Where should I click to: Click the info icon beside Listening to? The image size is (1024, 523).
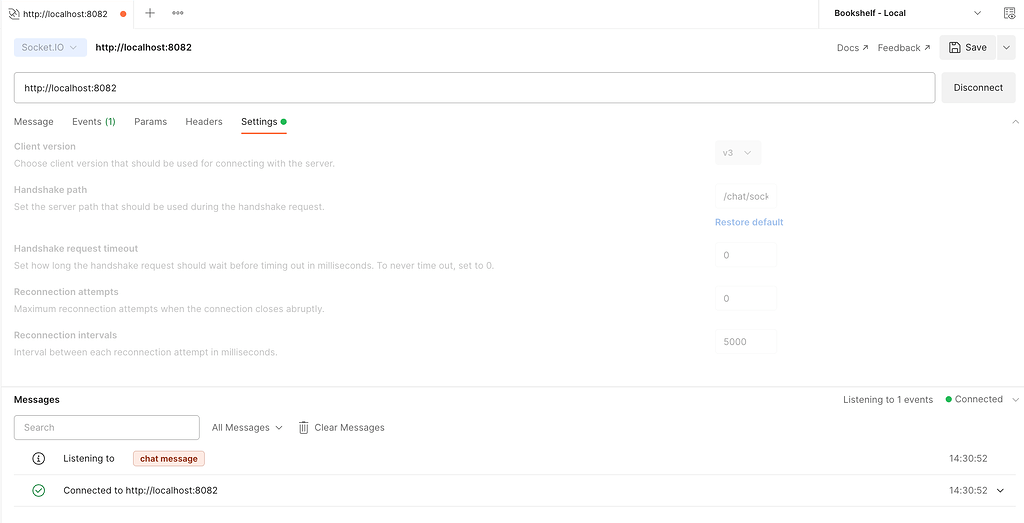(x=39, y=458)
